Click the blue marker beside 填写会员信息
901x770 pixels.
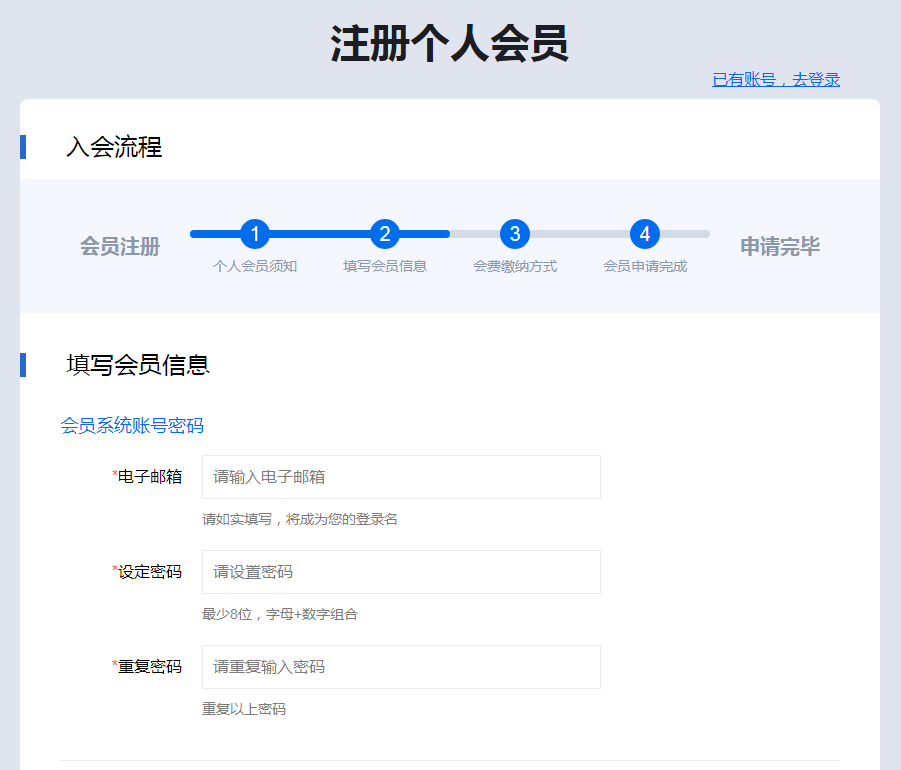(21, 367)
